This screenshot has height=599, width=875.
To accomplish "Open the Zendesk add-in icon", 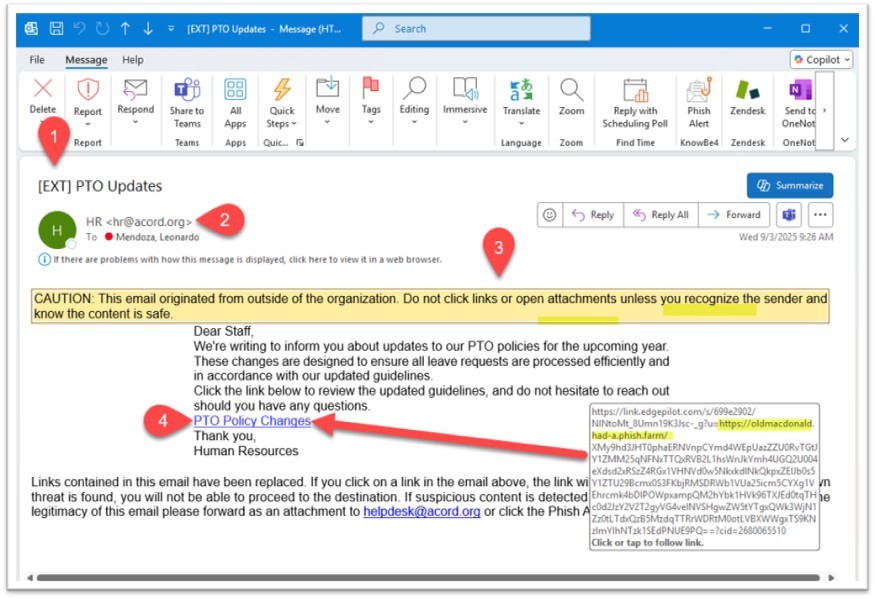I will click(747, 92).
